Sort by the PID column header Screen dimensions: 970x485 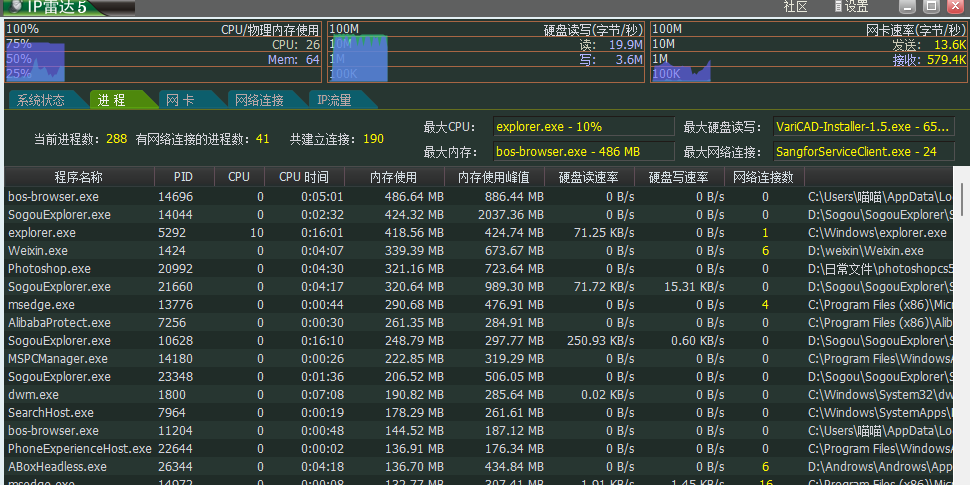[182, 177]
